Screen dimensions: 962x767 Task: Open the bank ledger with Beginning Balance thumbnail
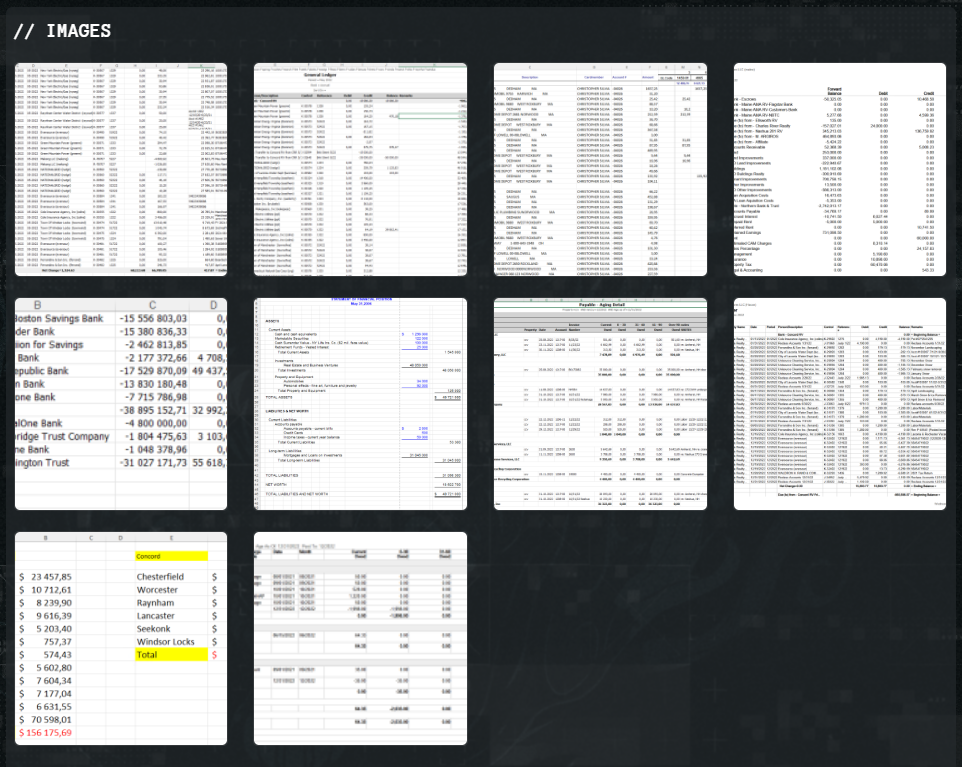(x=839, y=403)
